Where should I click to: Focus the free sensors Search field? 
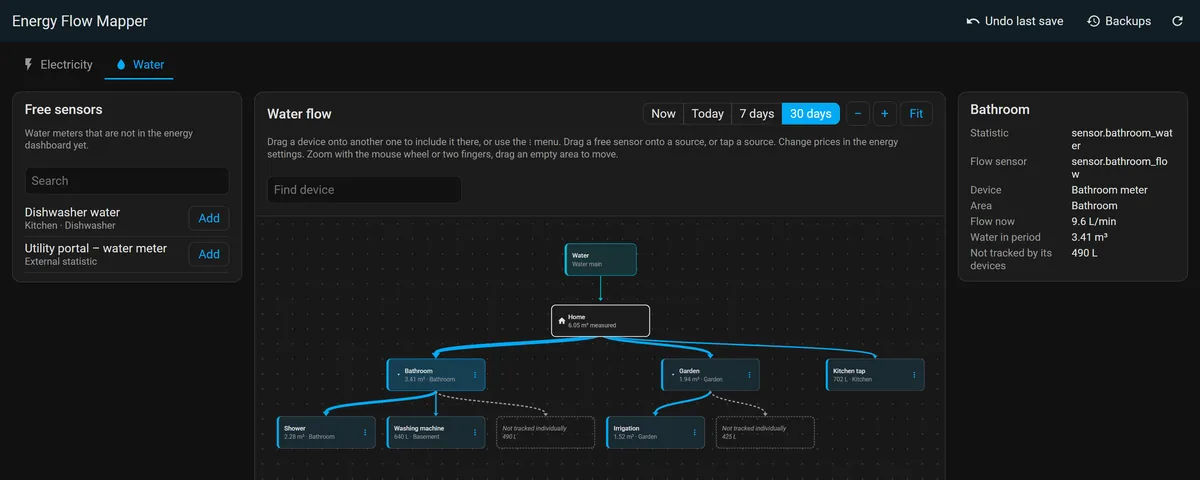pos(127,181)
